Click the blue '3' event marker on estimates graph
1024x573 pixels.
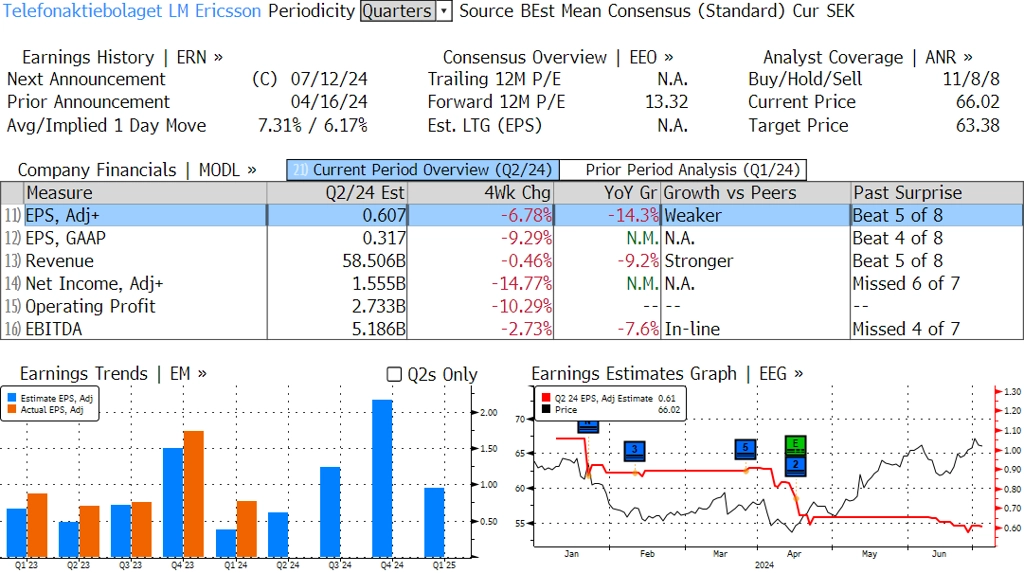(634, 451)
